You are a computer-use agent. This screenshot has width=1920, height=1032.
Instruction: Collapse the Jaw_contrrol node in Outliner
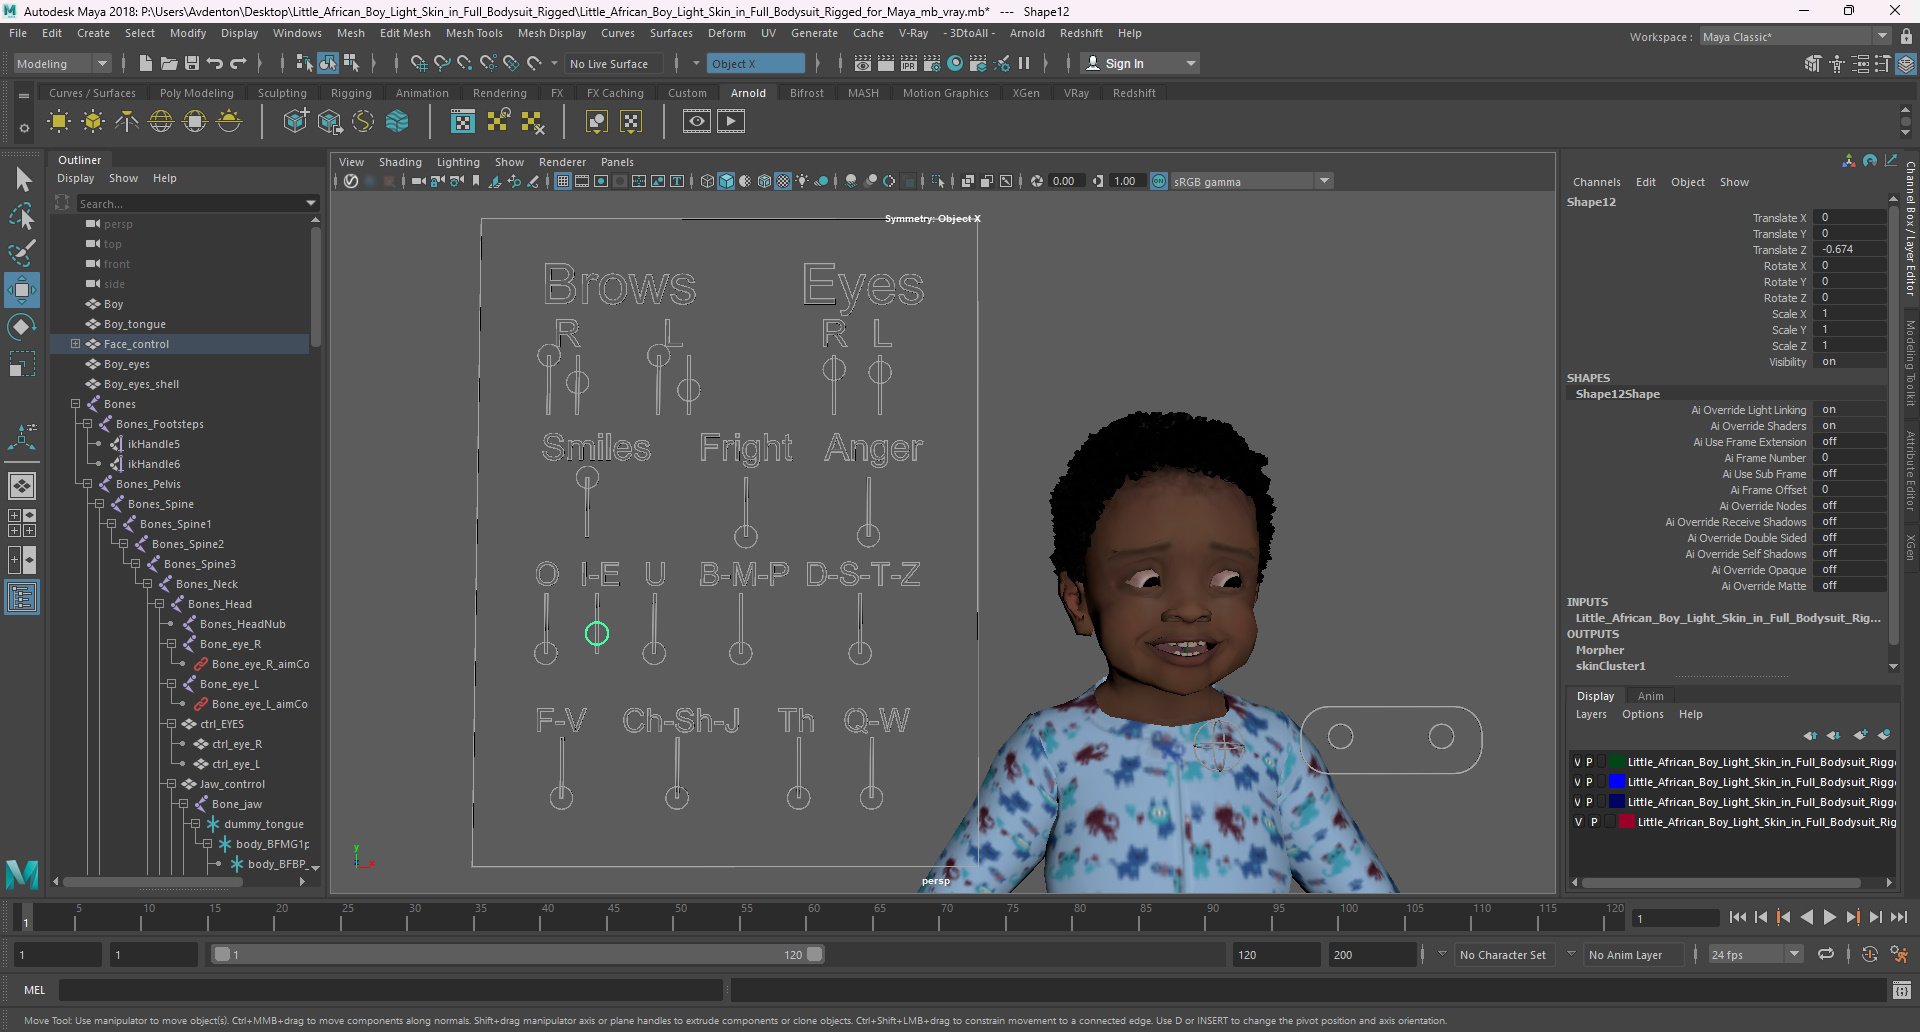click(x=171, y=784)
